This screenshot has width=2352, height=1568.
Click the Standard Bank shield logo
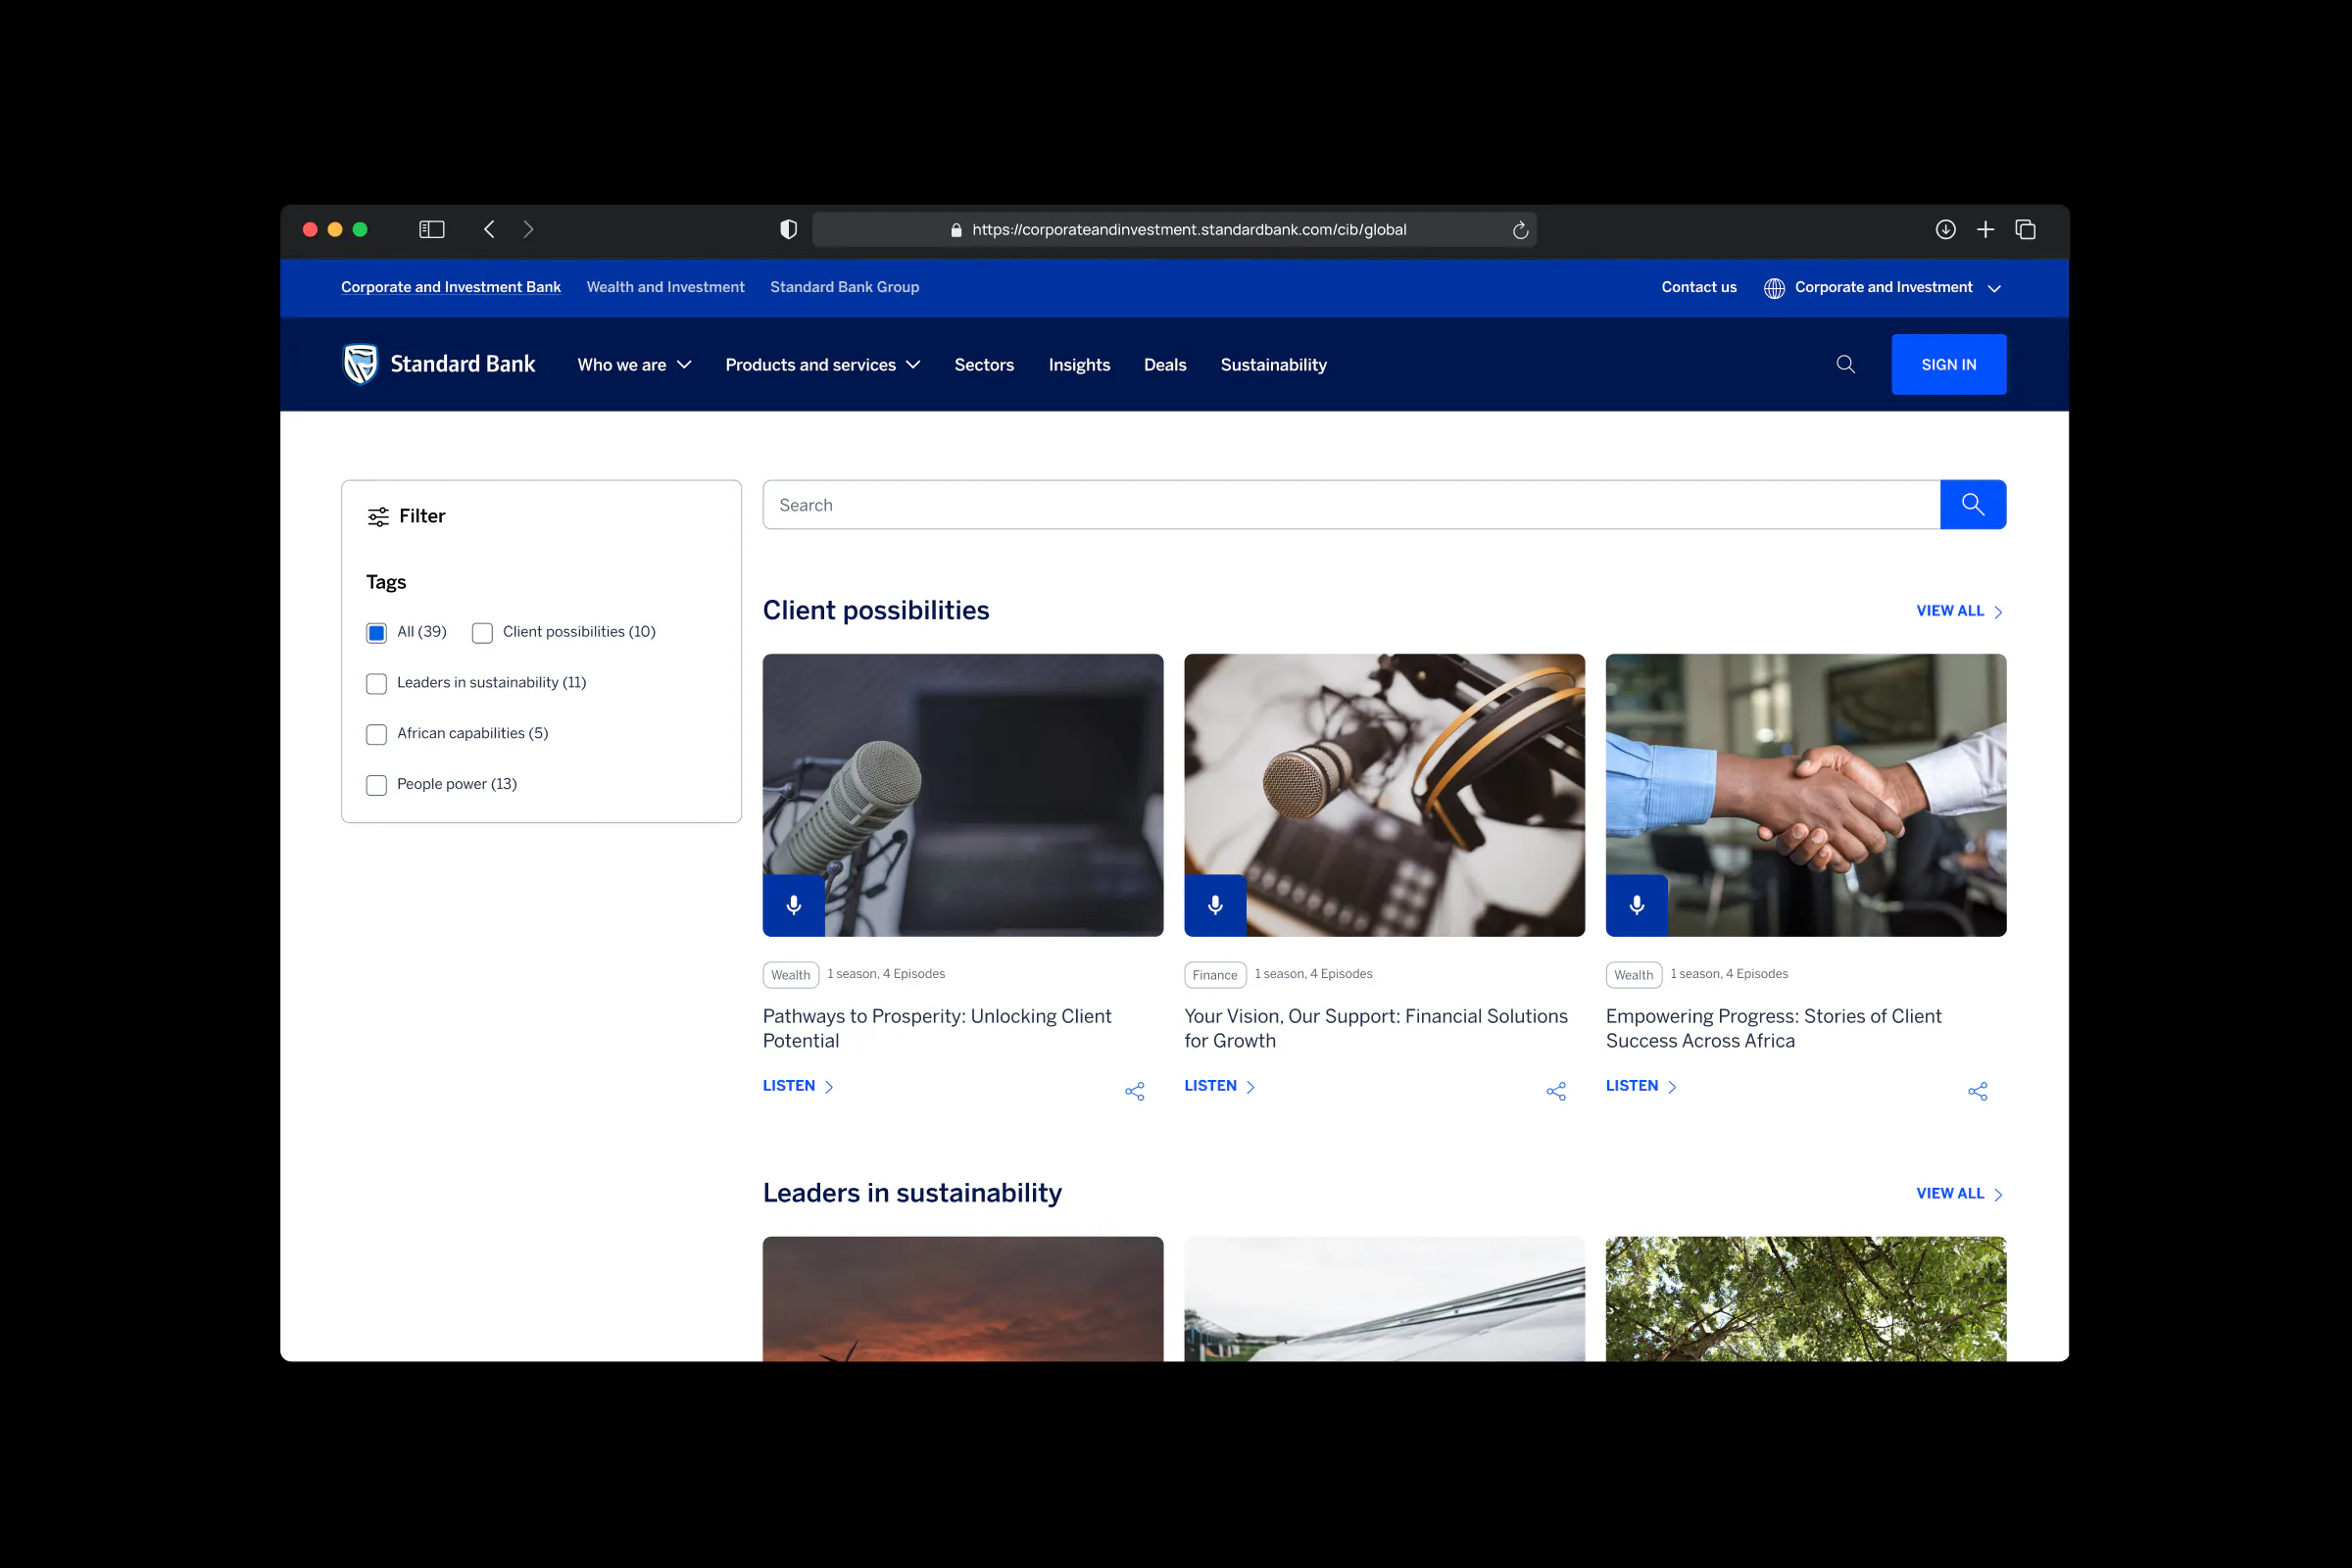point(360,364)
